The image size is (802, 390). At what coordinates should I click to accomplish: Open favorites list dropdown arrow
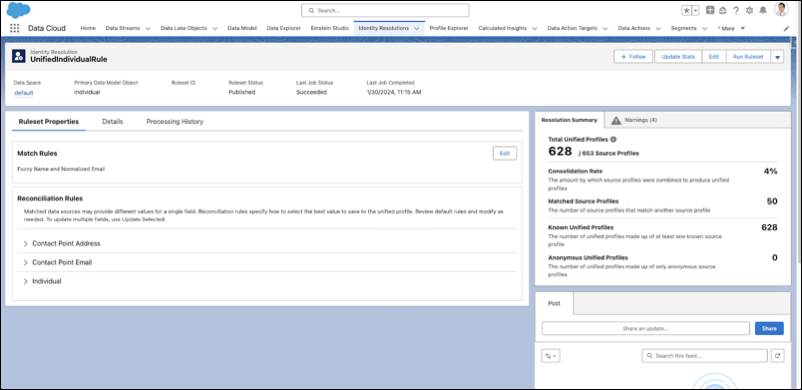(695, 10)
